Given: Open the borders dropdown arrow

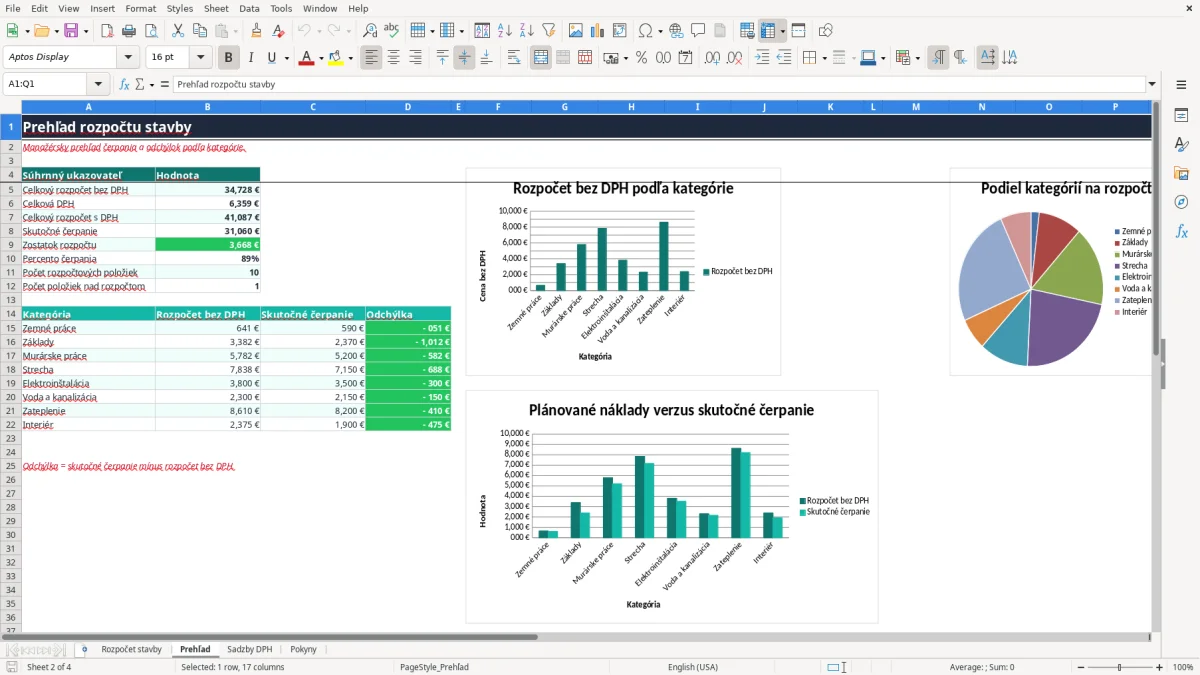Looking at the screenshot, I should 824,58.
